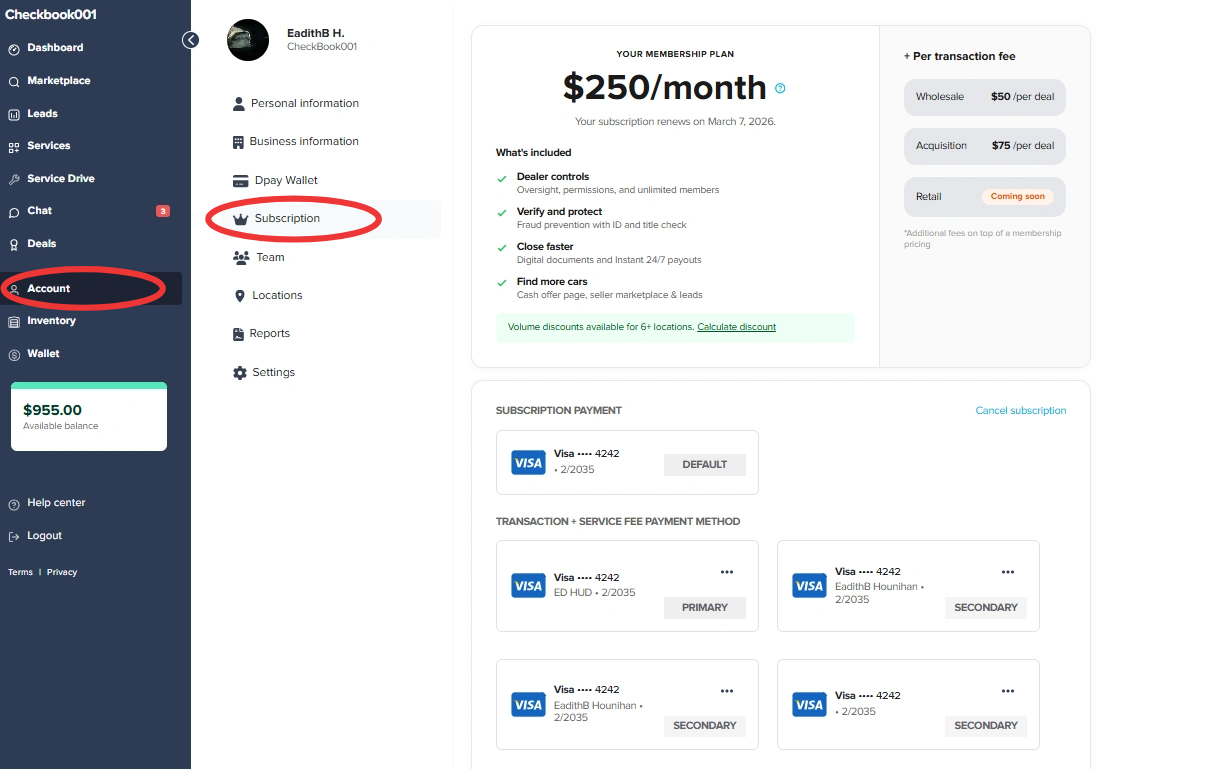Viewport: 1232px width, 769px height.
Task: Click the Settings gear icon
Action: tap(239, 373)
